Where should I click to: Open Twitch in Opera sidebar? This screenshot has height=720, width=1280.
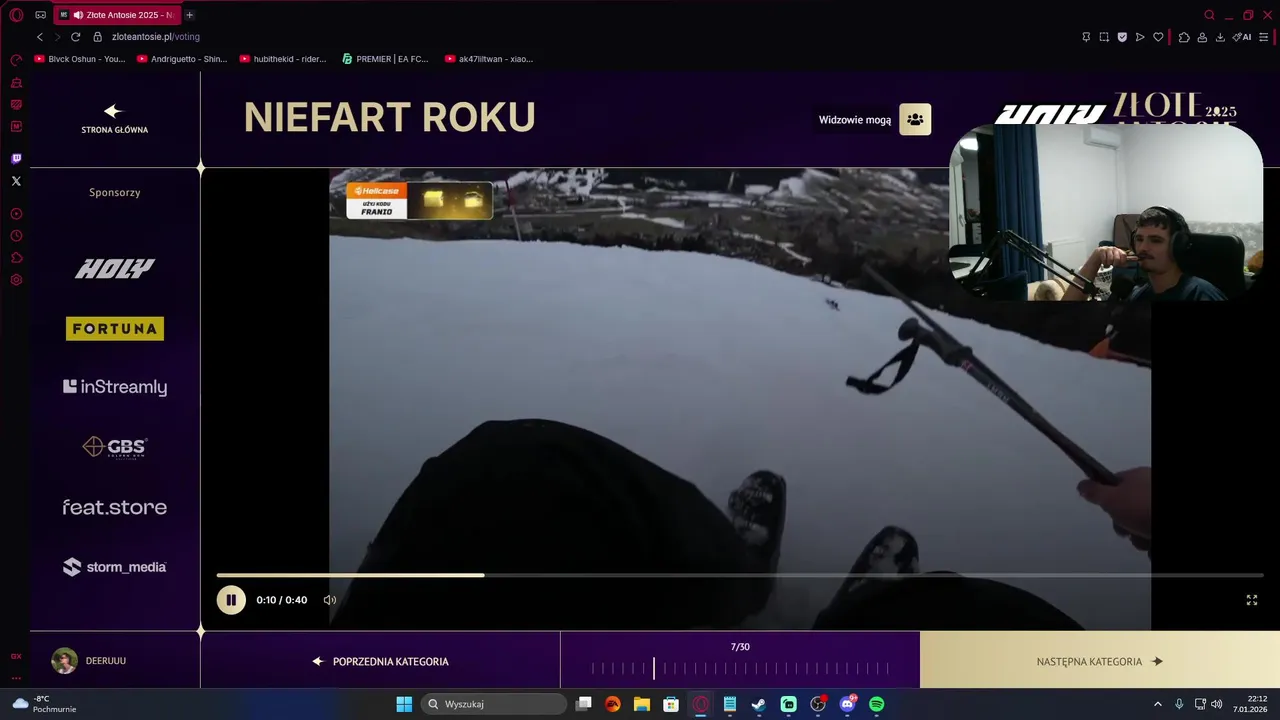pos(16,159)
